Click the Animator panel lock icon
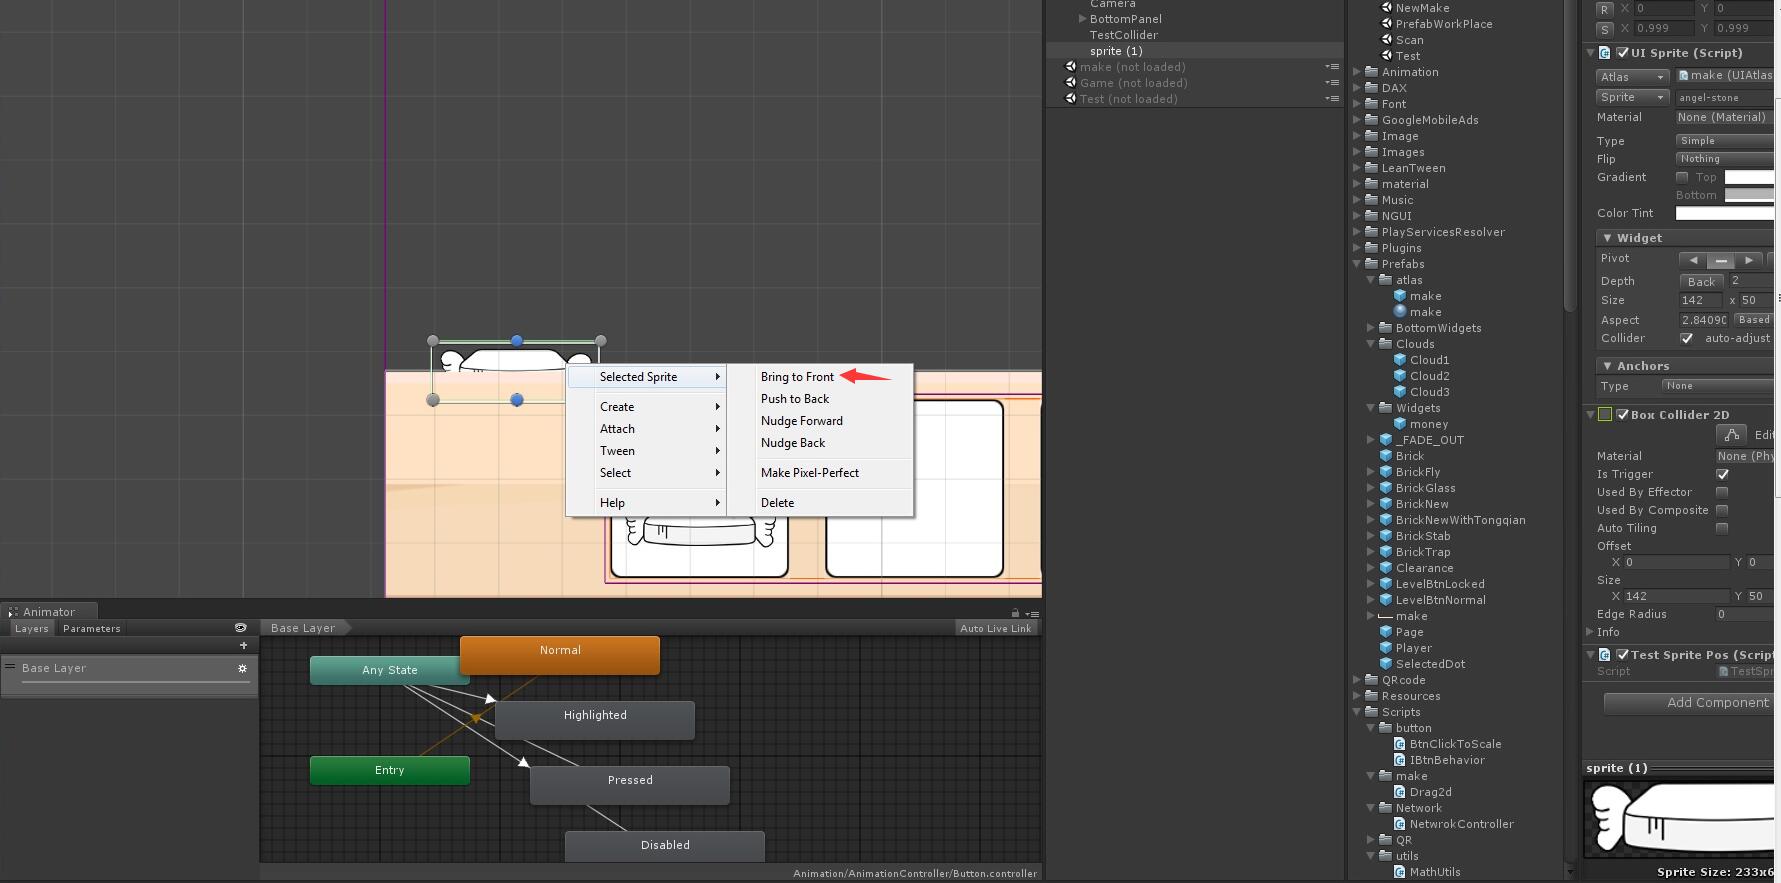This screenshot has height=883, width=1781. pyautogui.click(x=1015, y=613)
